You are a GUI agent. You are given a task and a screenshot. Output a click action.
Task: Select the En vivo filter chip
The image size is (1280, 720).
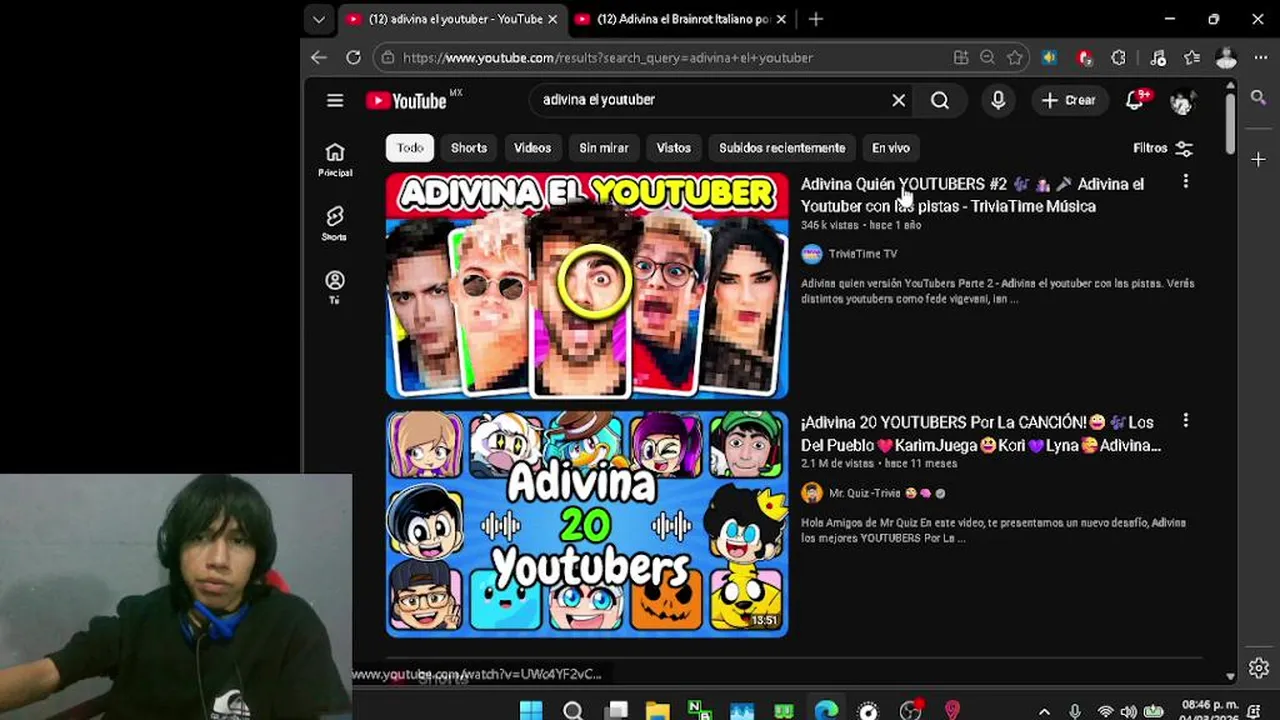coord(891,148)
